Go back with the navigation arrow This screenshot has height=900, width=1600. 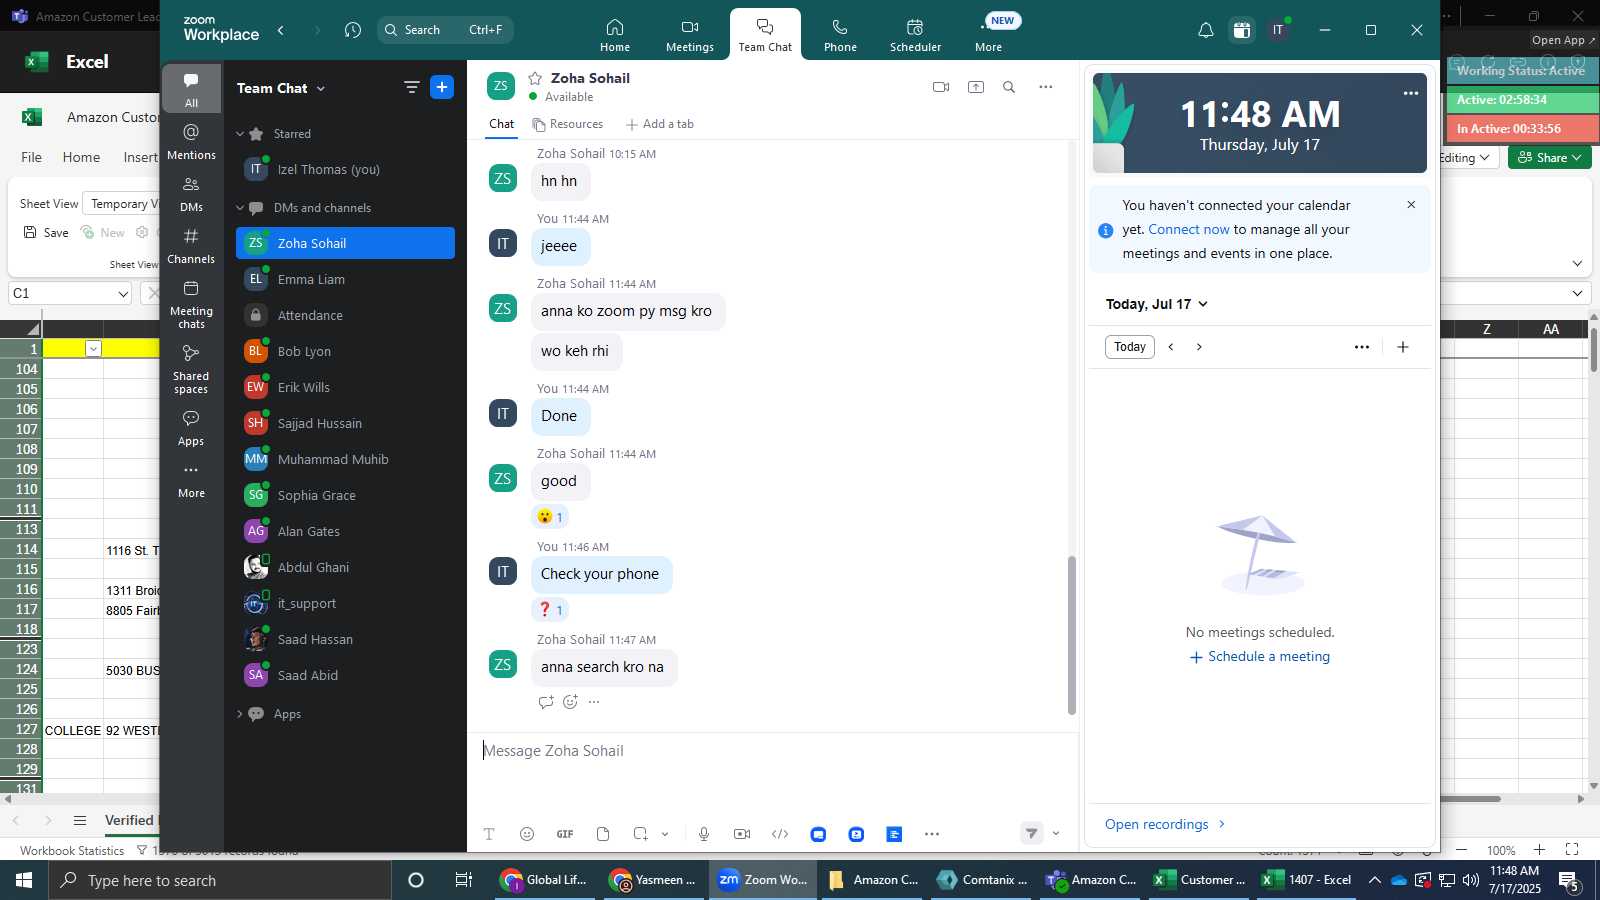pos(281,30)
